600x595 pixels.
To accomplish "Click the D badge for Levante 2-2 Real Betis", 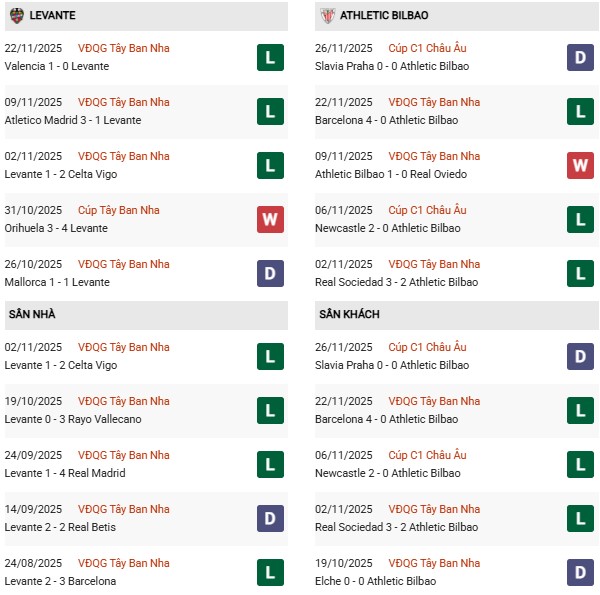I will pos(270,518).
